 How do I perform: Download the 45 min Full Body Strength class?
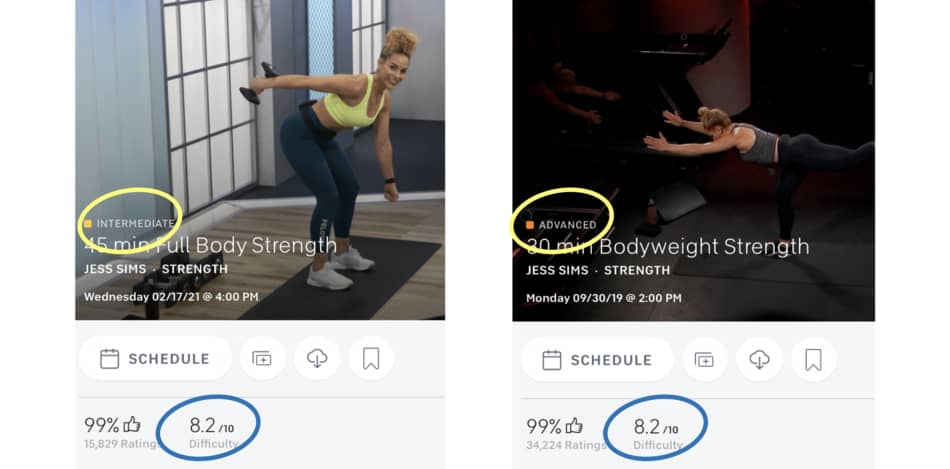point(317,359)
